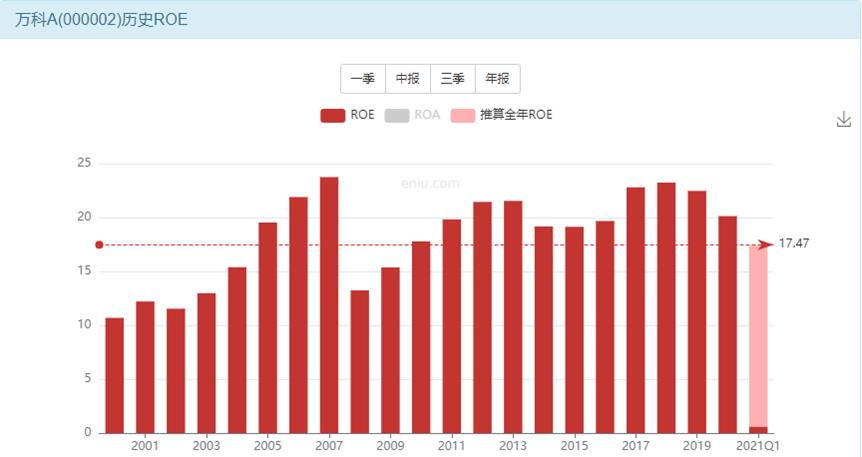
Task: Download the chart image via download icon
Action: [843, 119]
